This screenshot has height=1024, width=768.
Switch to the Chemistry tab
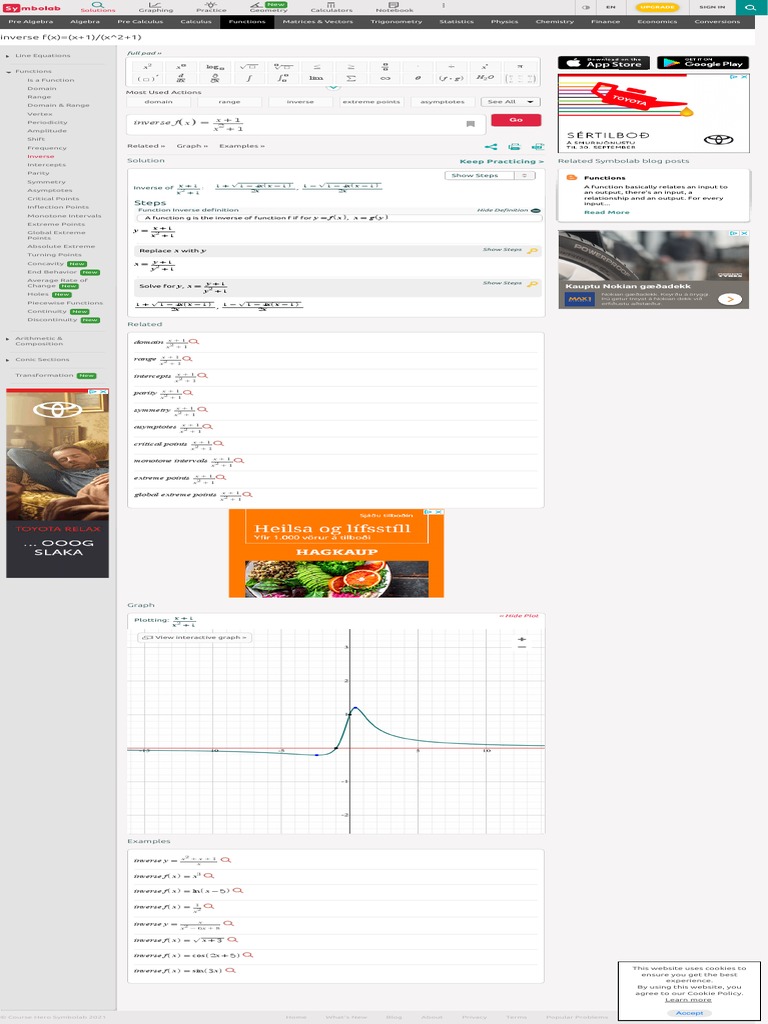[x=554, y=22]
